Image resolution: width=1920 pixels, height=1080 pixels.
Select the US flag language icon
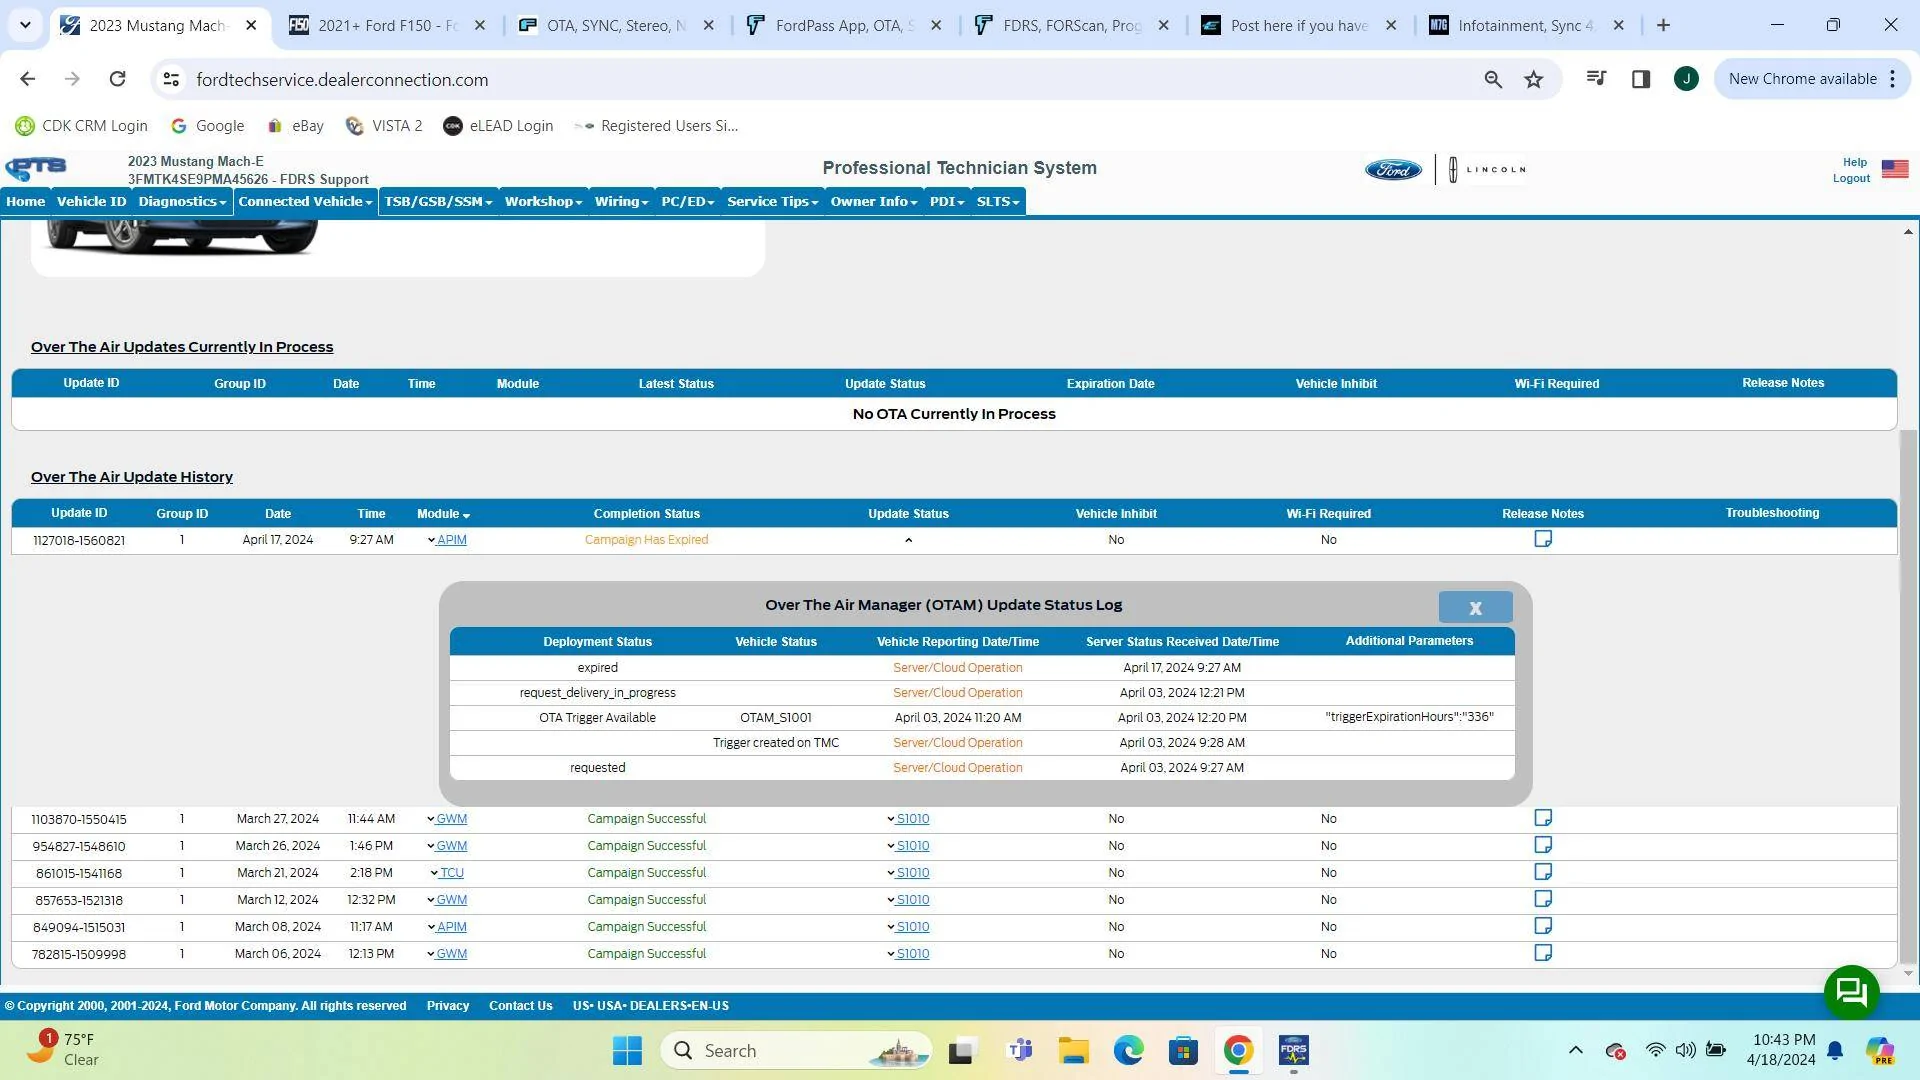(x=1895, y=169)
